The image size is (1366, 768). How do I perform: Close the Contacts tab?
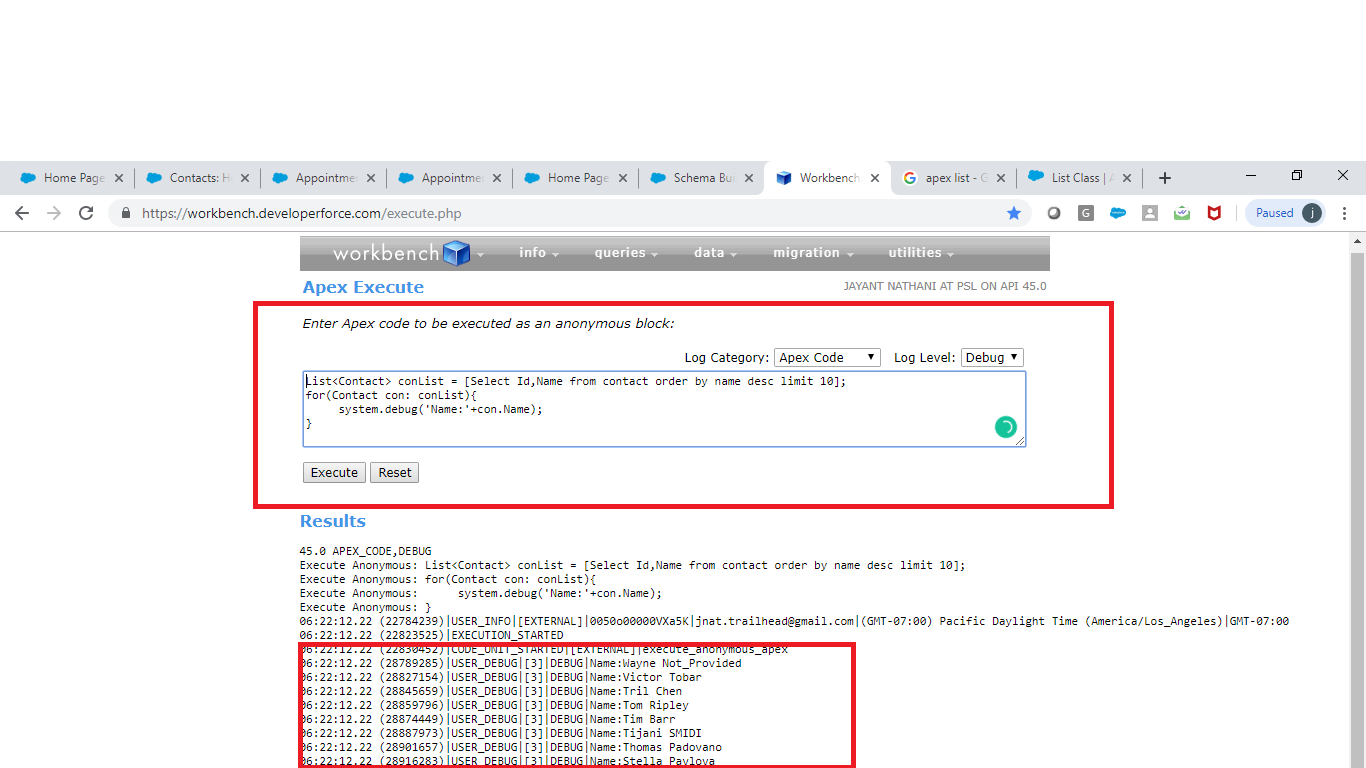point(245,178)
